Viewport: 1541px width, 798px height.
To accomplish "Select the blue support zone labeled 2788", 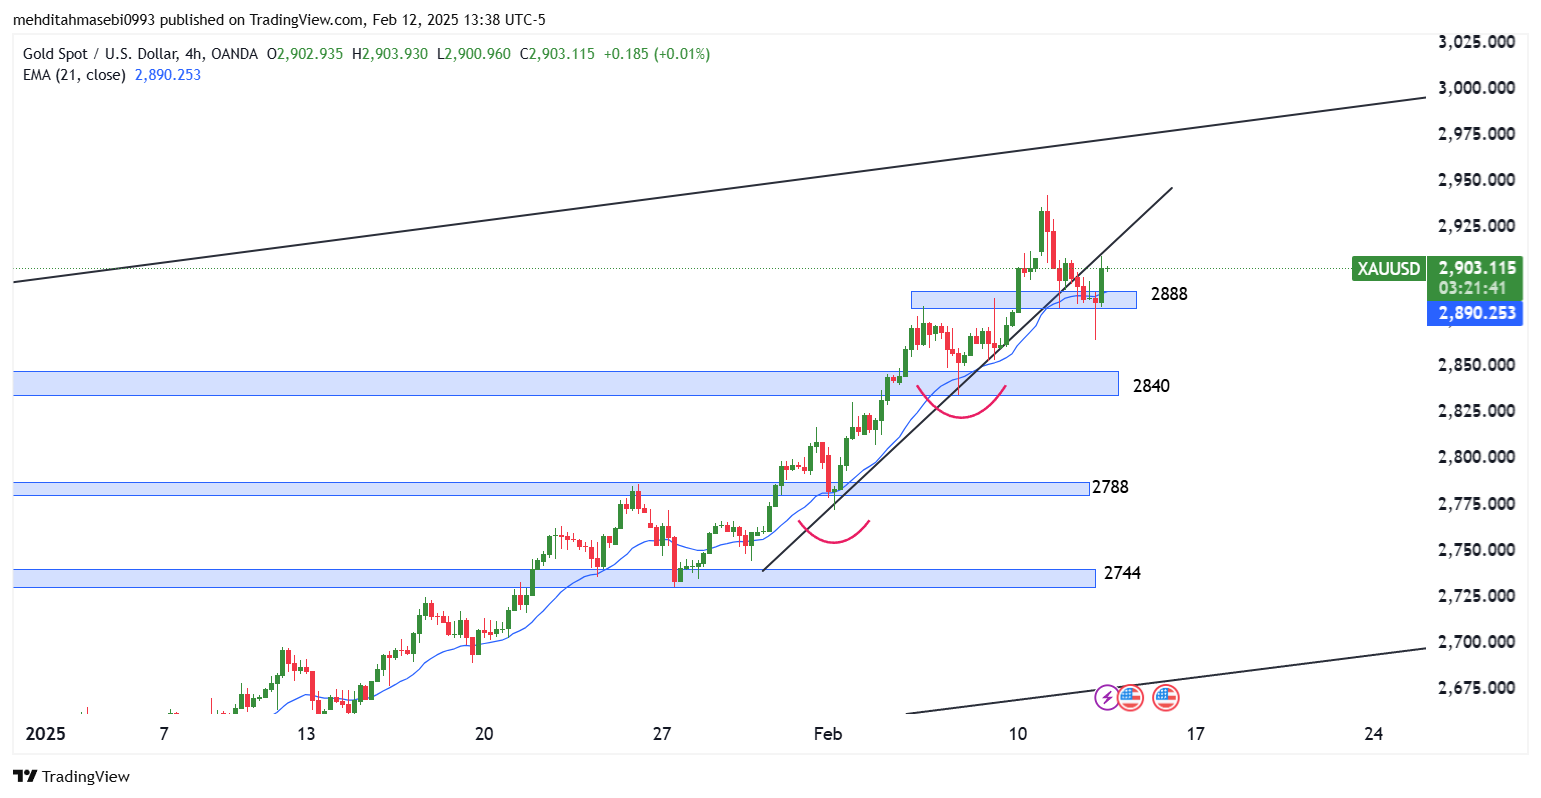I will click(x=550, y=489).
